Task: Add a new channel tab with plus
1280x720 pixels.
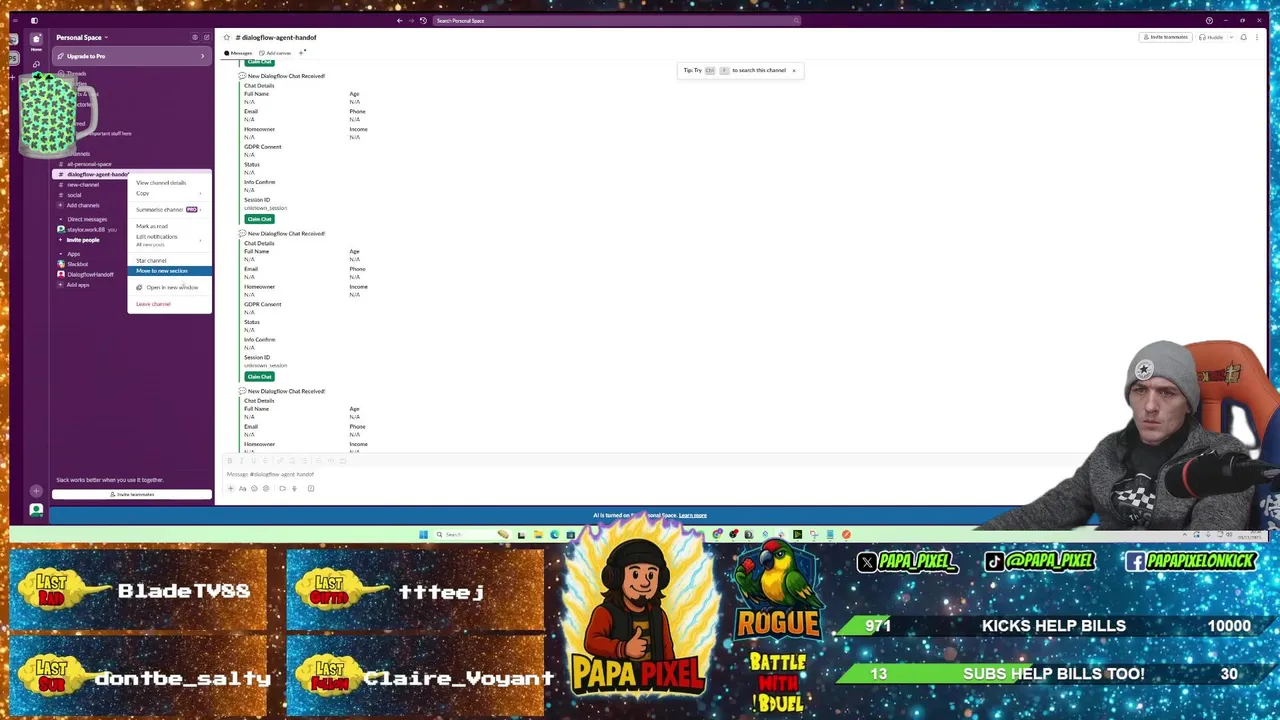Action: (x=302, y=52)
